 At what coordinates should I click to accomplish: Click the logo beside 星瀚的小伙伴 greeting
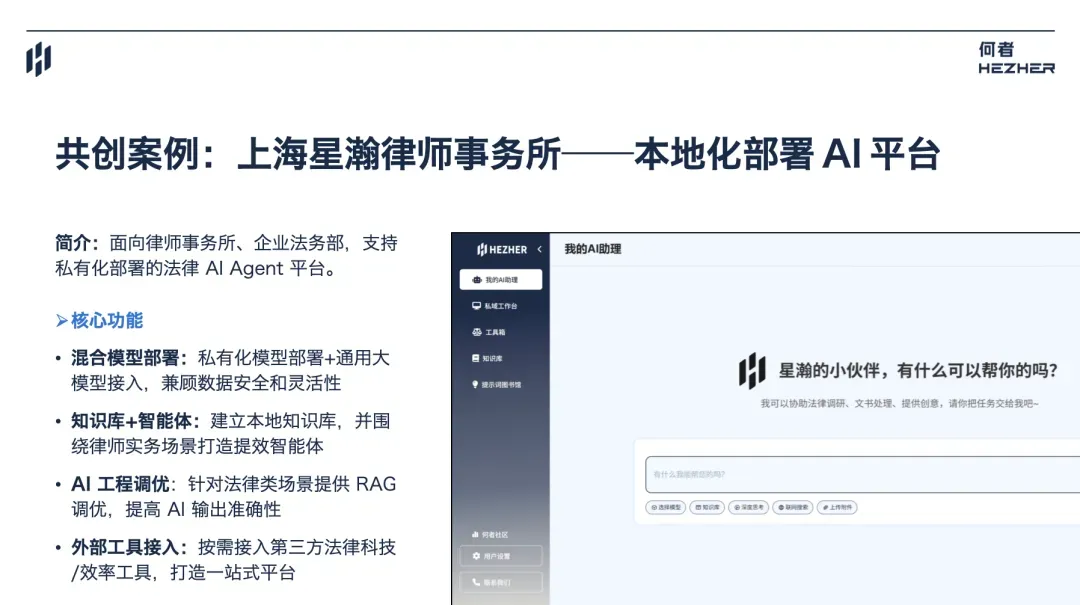(752, 371)
